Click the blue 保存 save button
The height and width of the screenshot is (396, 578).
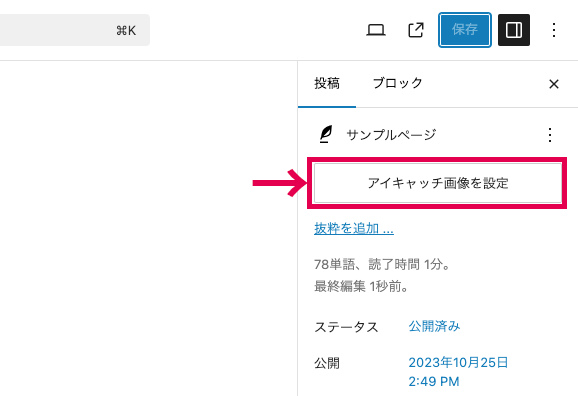pos(464,30)
